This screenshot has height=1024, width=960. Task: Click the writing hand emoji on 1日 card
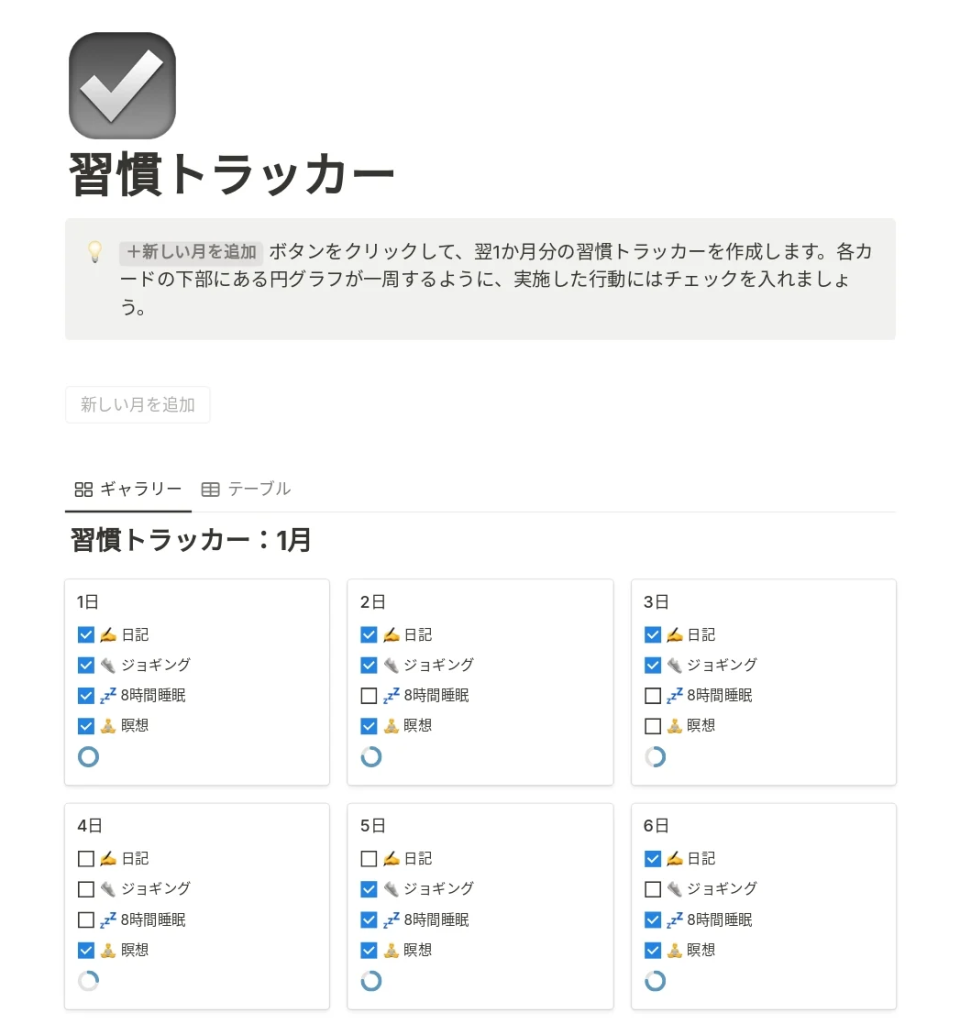pyautogui.click(x=109, y=635)
